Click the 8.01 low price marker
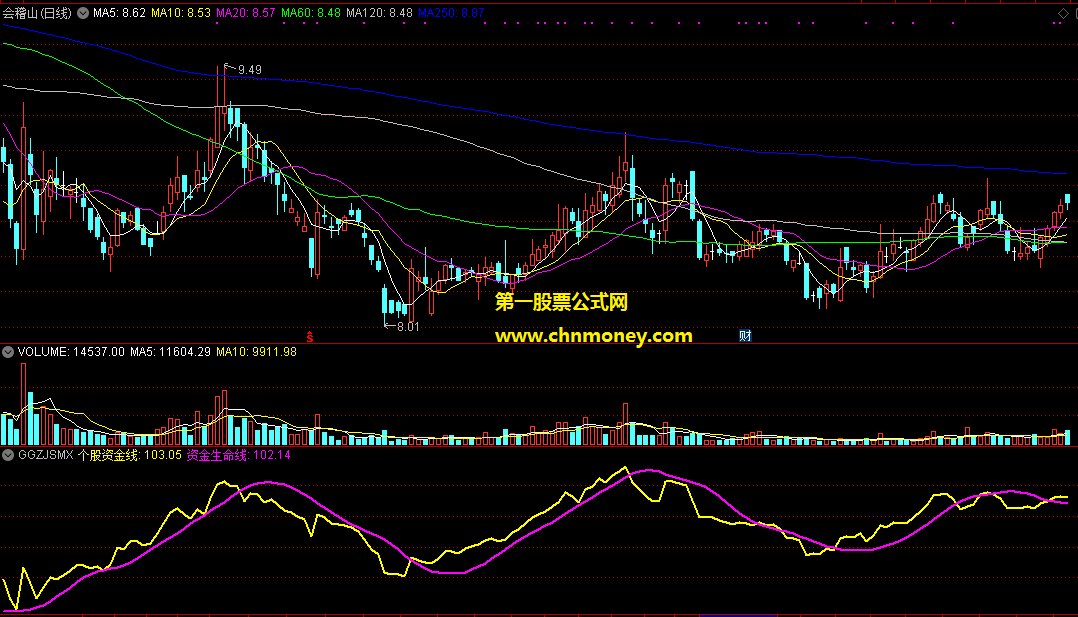 (x=408, y=327)
